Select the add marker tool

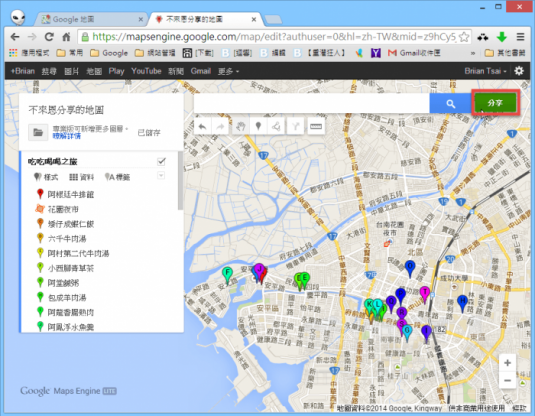click(259, 127)
